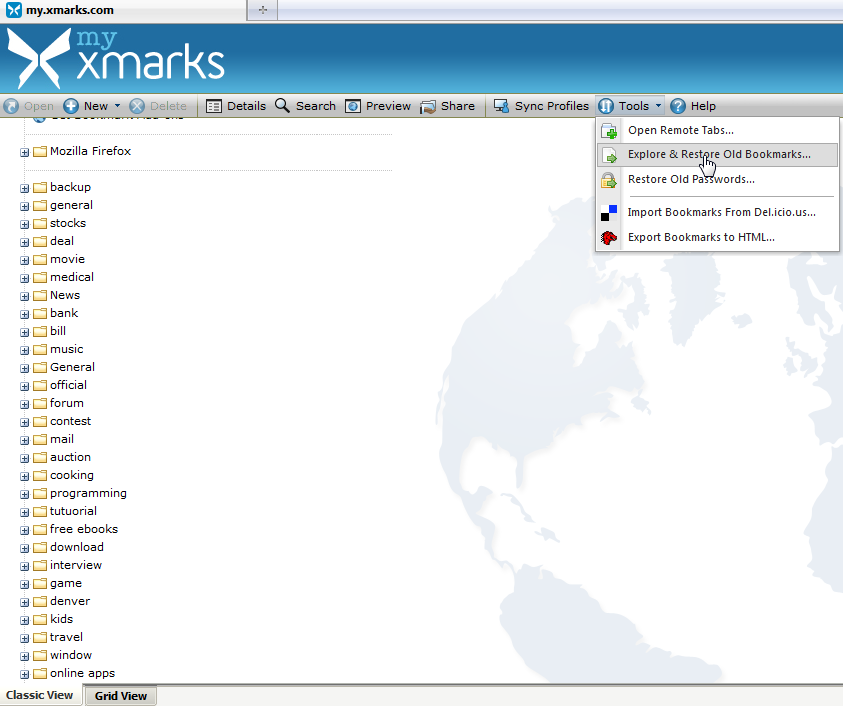Click the Preview icon in toolbar
This screenshot has height=706, width=843.
pyautogui.click(x=353, y=106)
